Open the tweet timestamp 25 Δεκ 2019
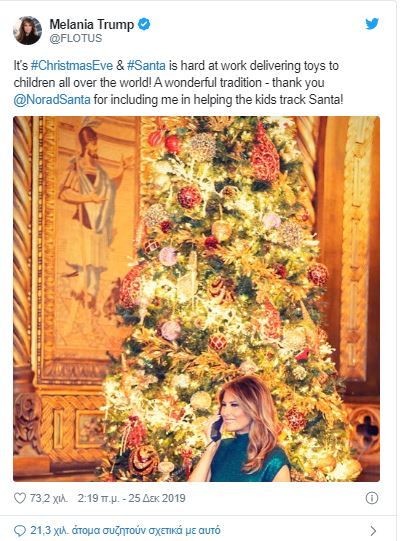Screen dimensions: 404x541 click(131, 498)
